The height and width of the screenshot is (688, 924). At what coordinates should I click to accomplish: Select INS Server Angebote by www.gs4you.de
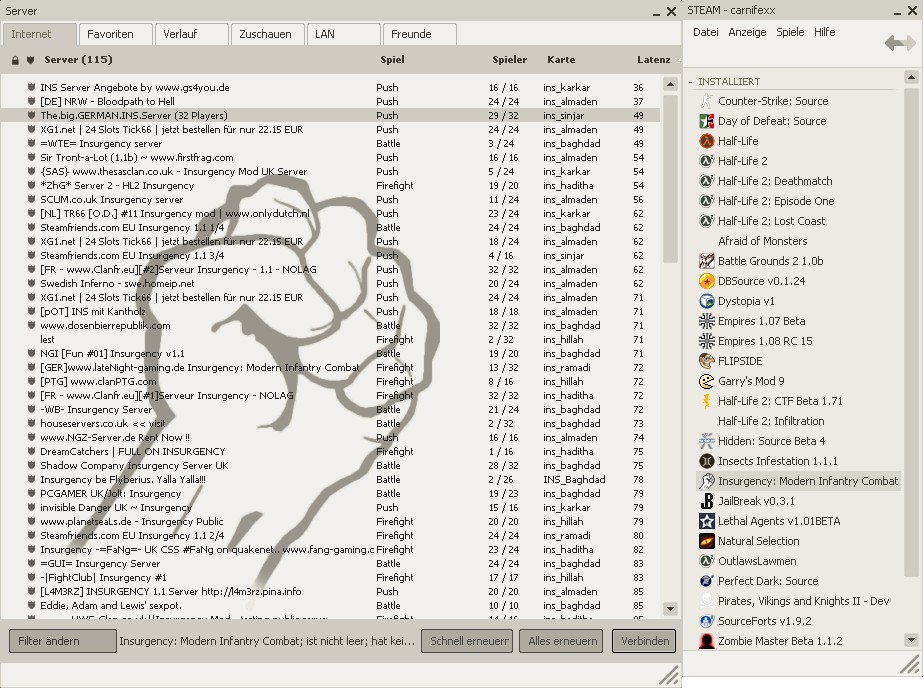coord(330,87)
